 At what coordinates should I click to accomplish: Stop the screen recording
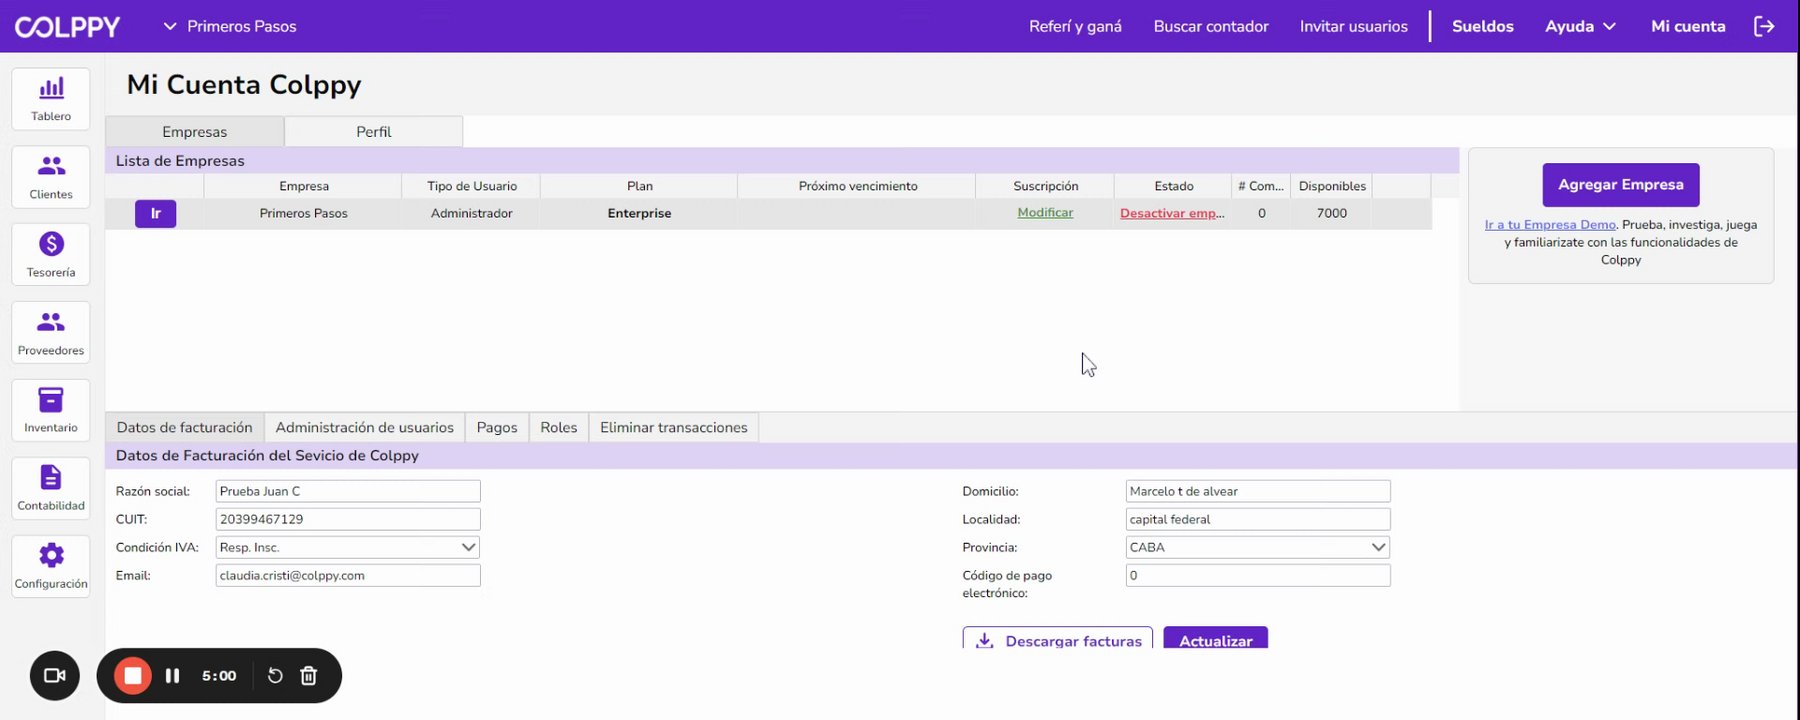tap(132, 676)
